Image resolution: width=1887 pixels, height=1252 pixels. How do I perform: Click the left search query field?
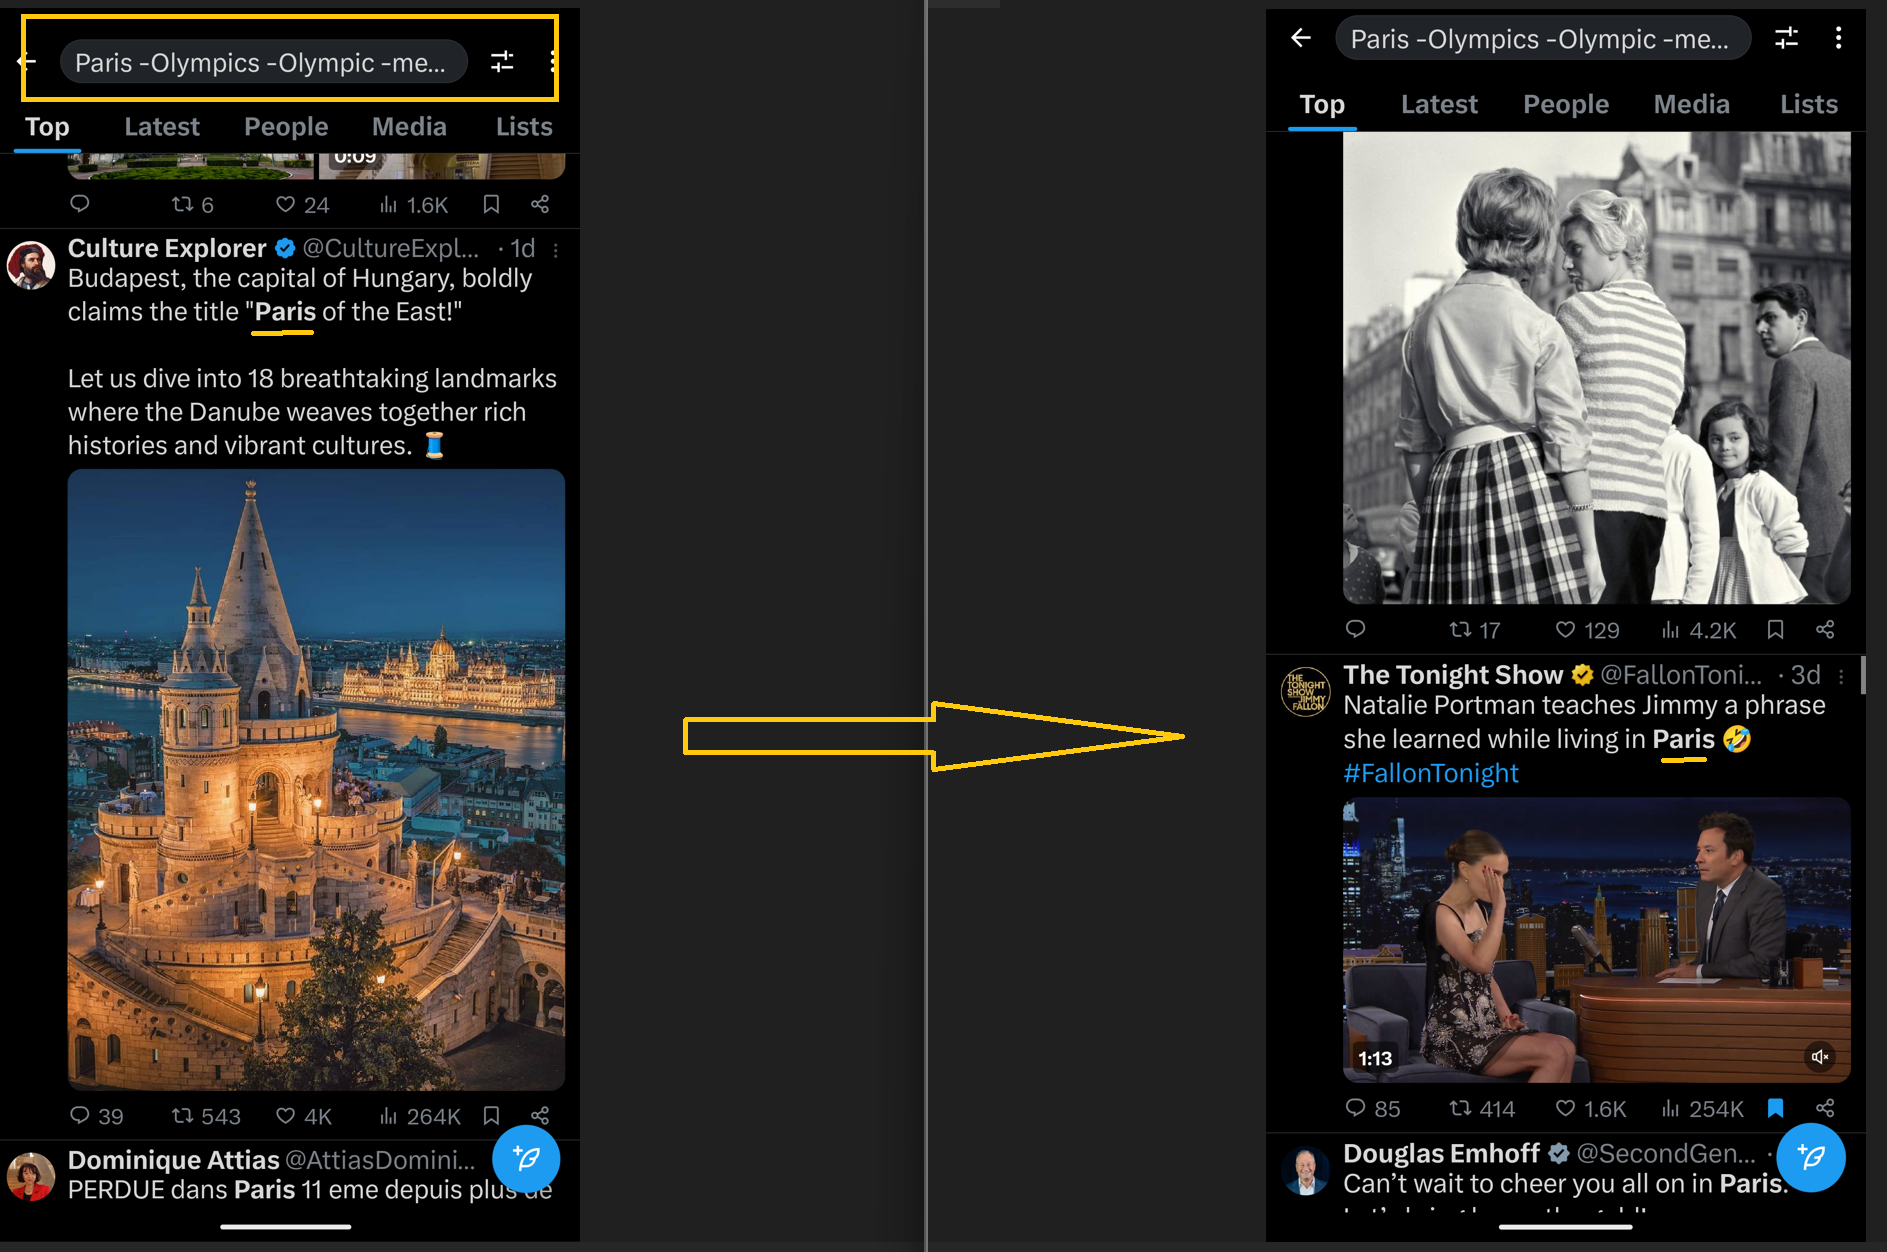(264, 62)
